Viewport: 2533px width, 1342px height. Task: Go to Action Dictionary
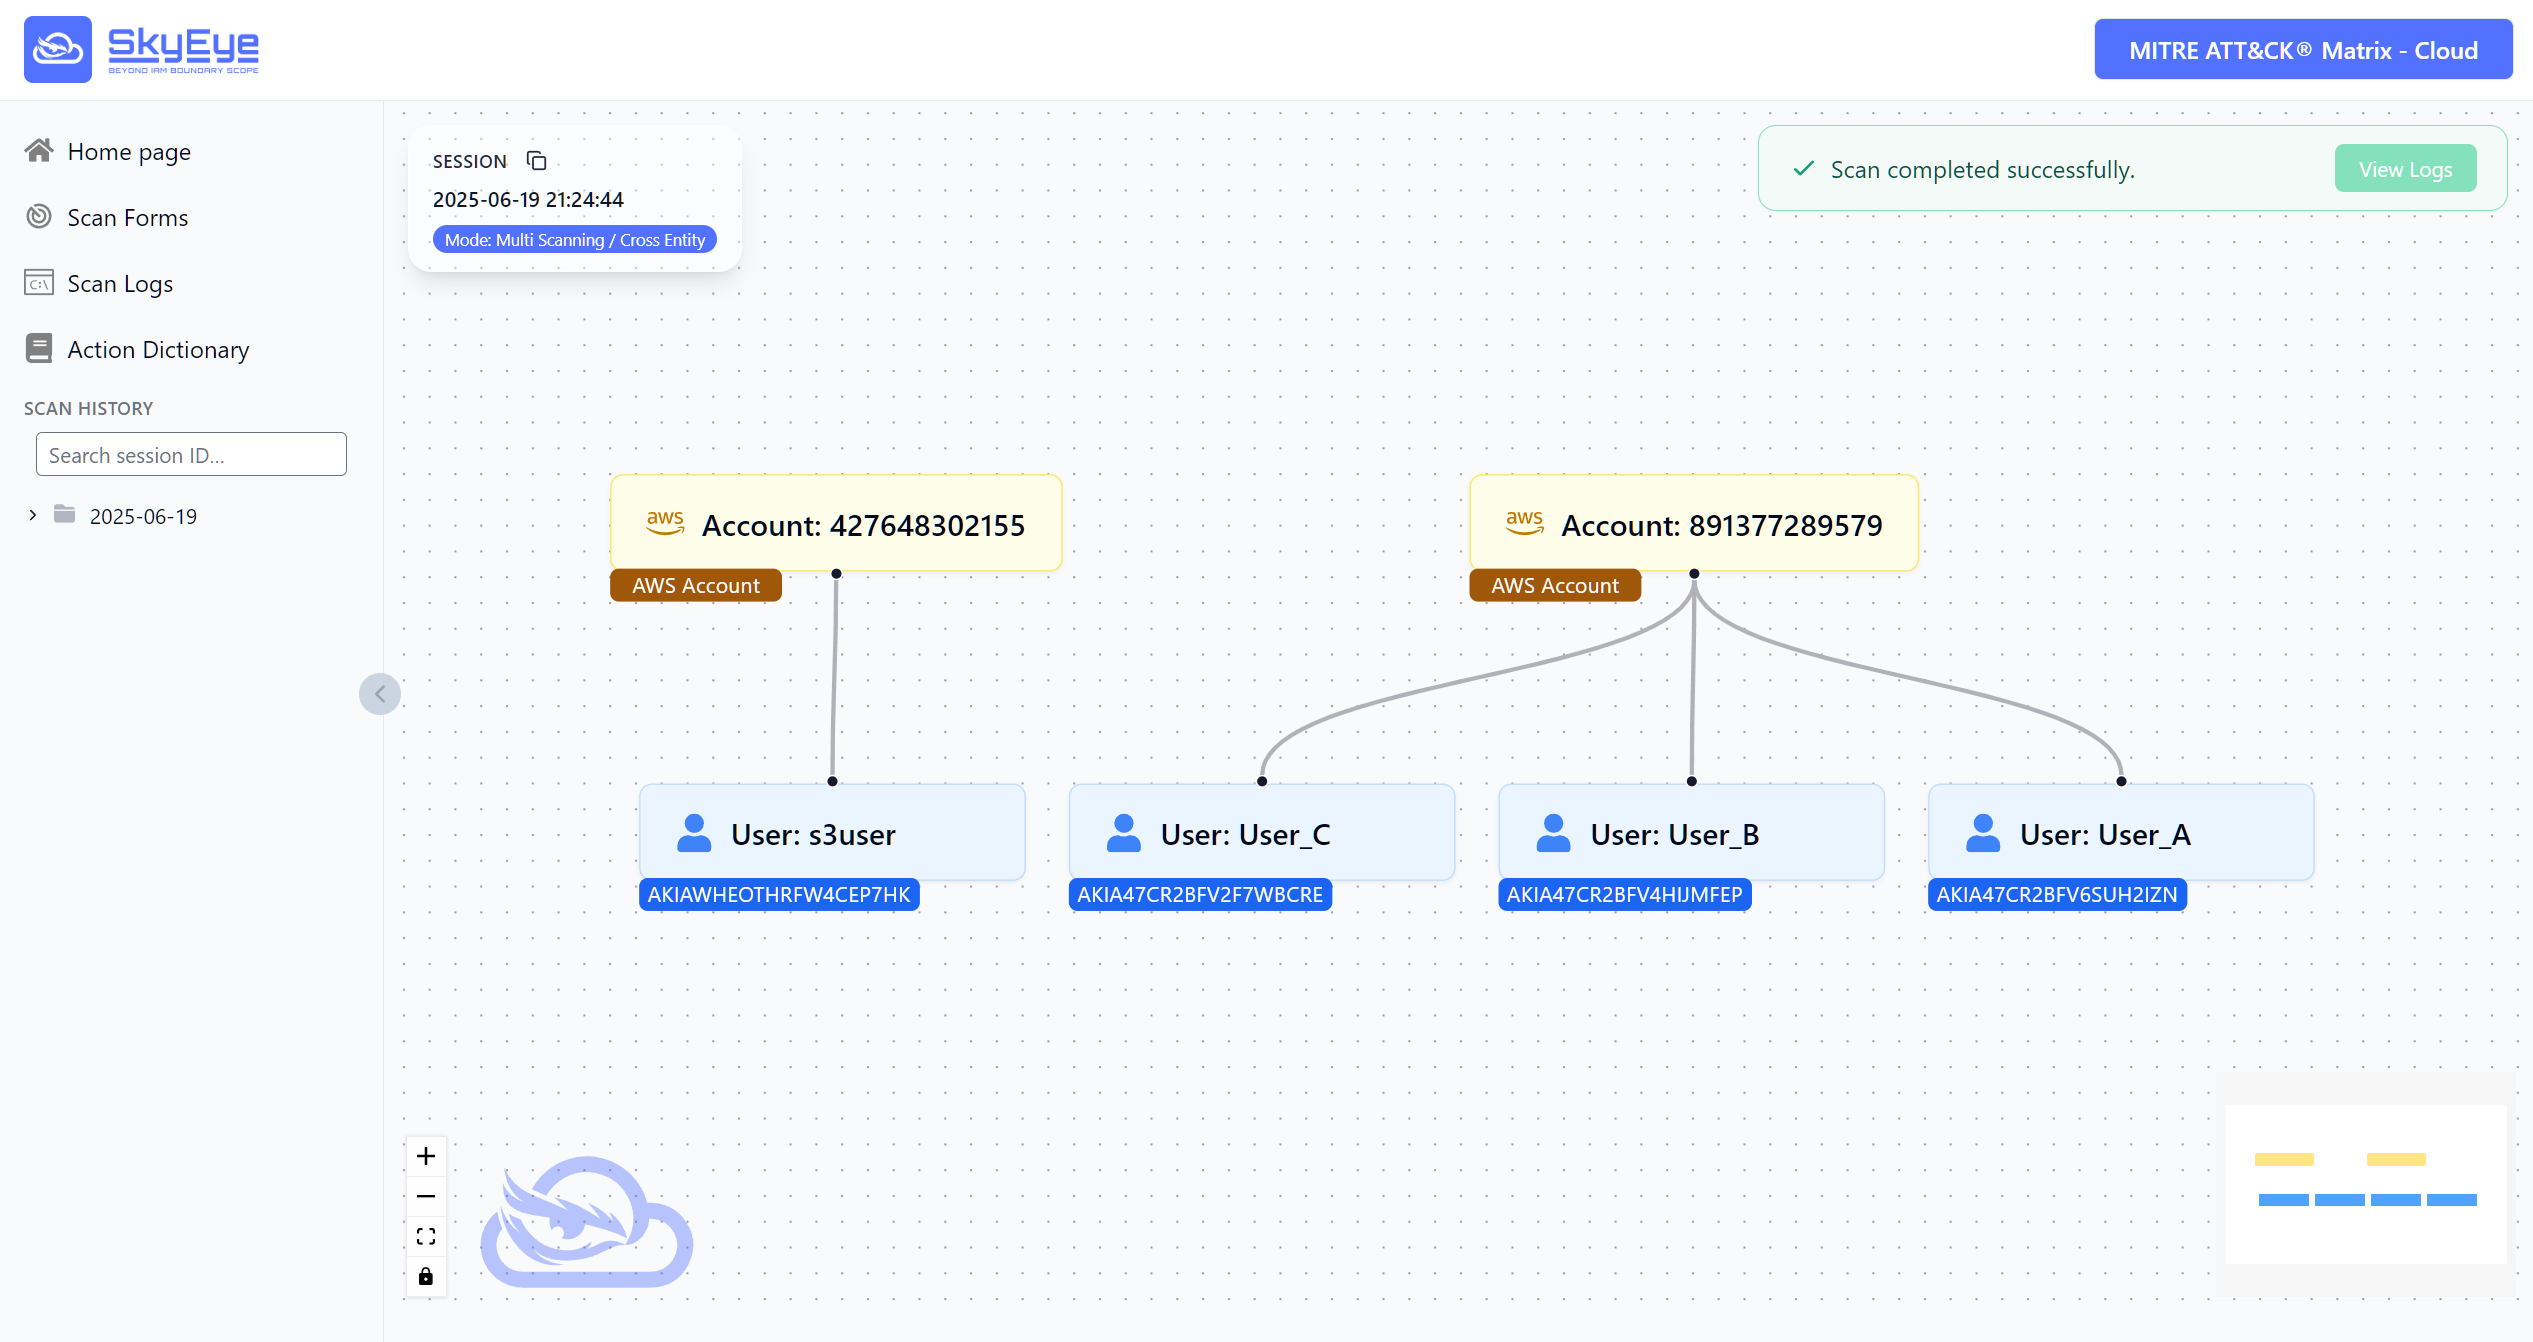158,350
